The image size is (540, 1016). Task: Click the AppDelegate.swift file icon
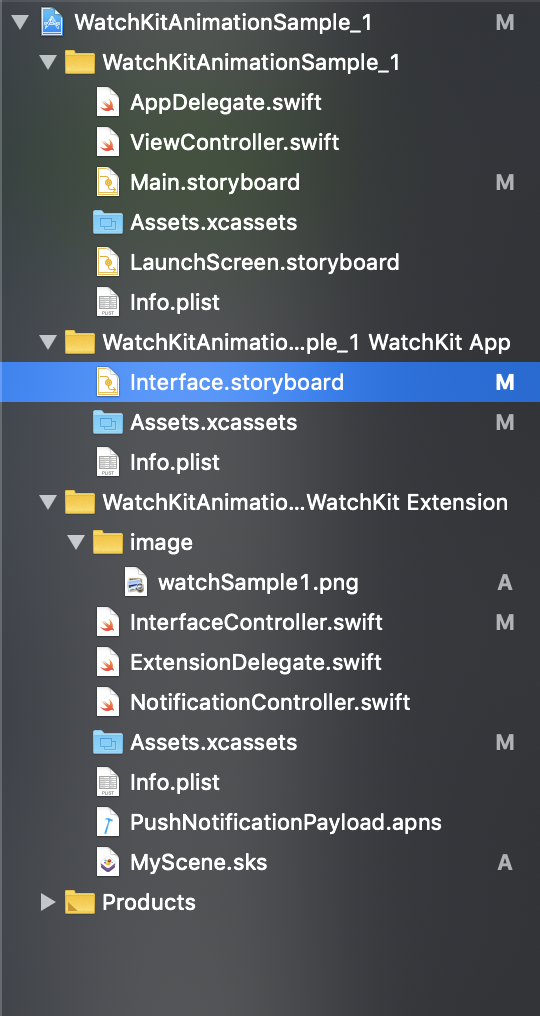pyautogui.click(x=108, y=102)
